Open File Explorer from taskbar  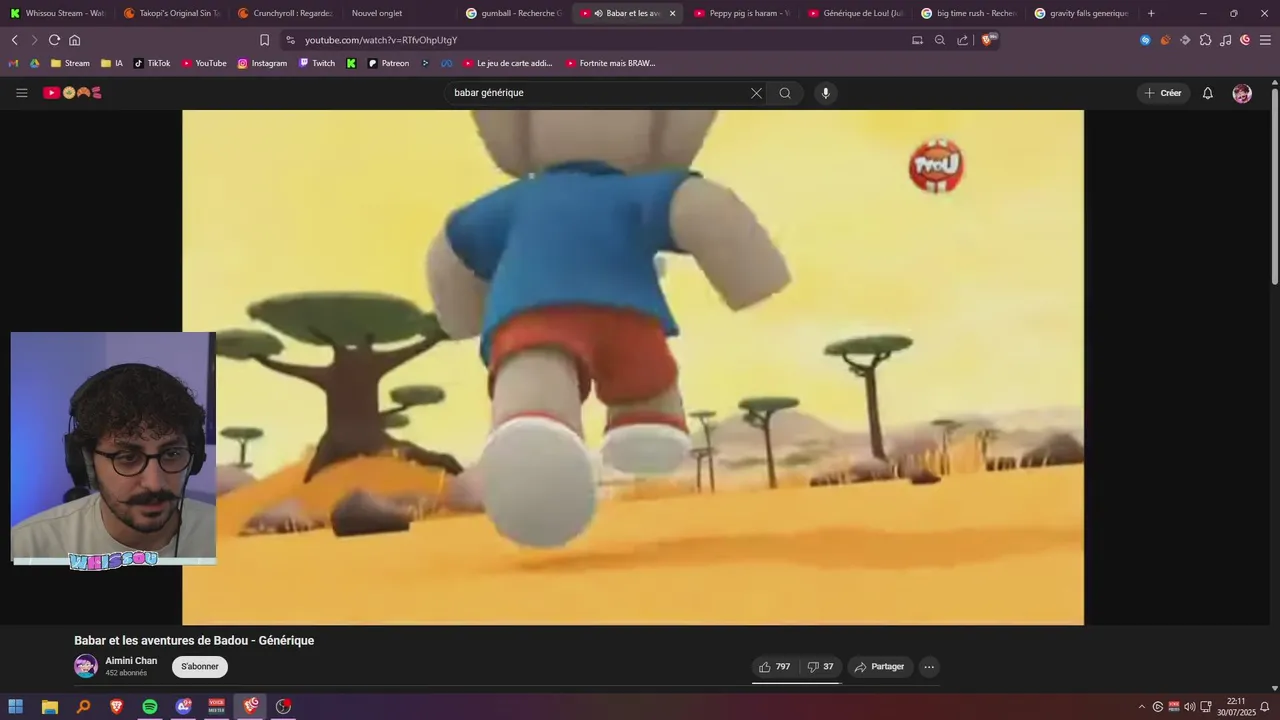pos(49,706)
